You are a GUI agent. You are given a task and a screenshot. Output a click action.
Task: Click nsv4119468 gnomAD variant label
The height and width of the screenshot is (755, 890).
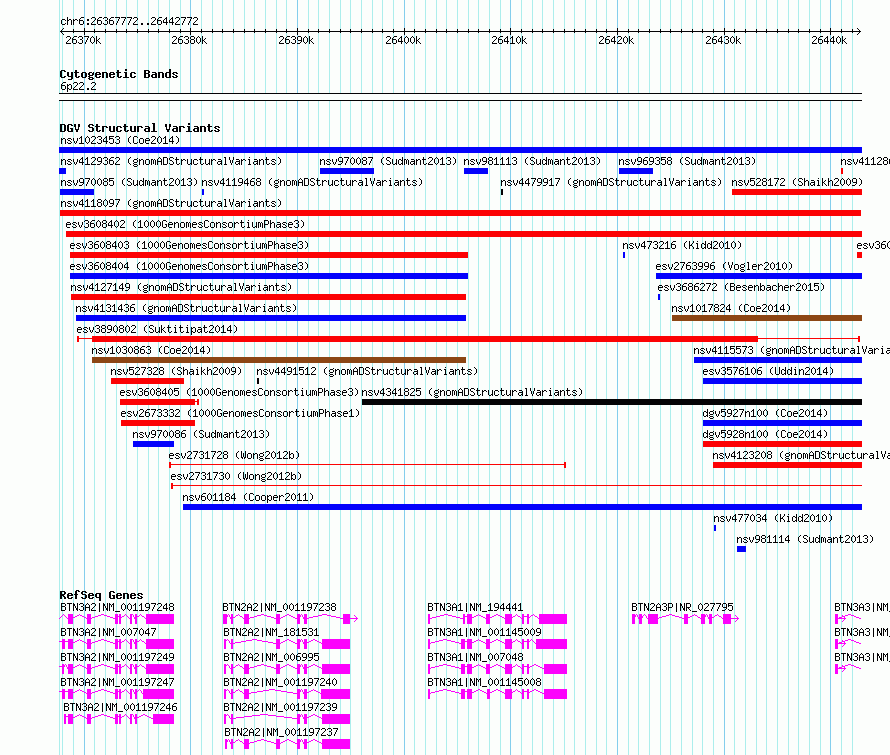pos(312,182)
